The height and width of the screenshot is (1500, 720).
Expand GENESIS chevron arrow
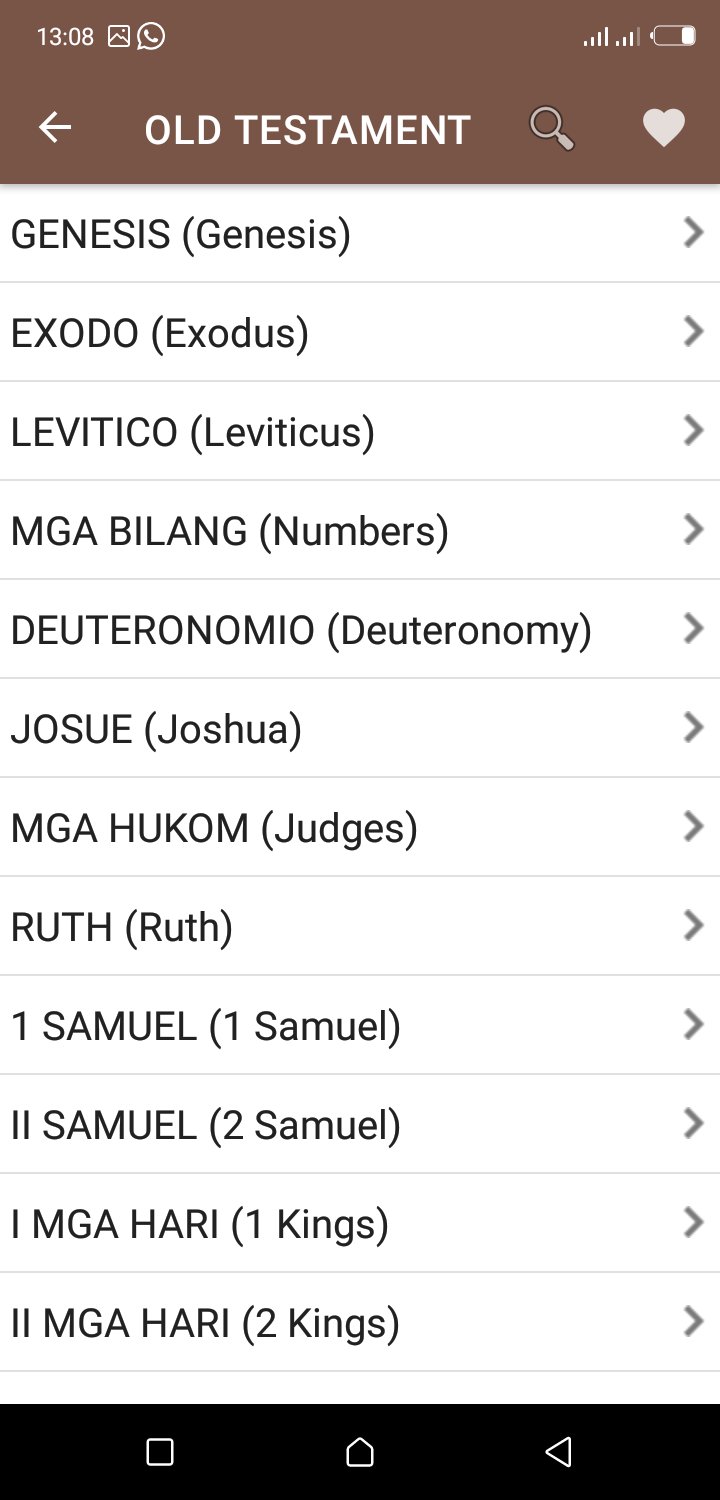[x=693, y=233]
